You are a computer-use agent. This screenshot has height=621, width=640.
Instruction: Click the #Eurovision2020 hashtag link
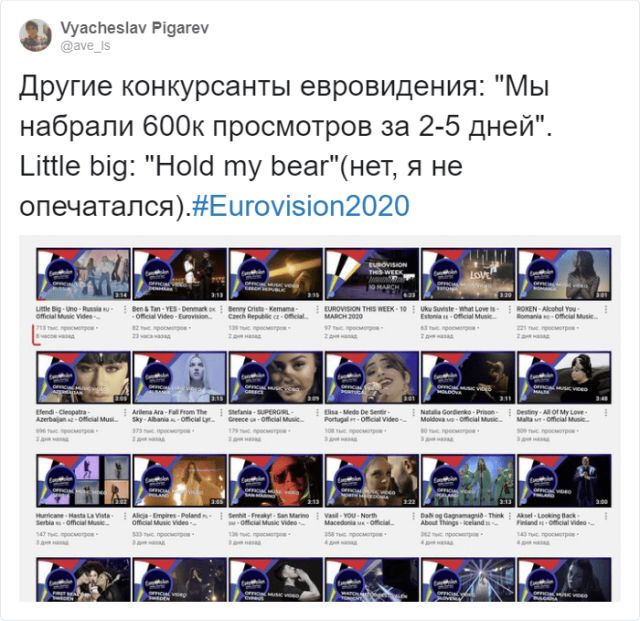point(300,206)
